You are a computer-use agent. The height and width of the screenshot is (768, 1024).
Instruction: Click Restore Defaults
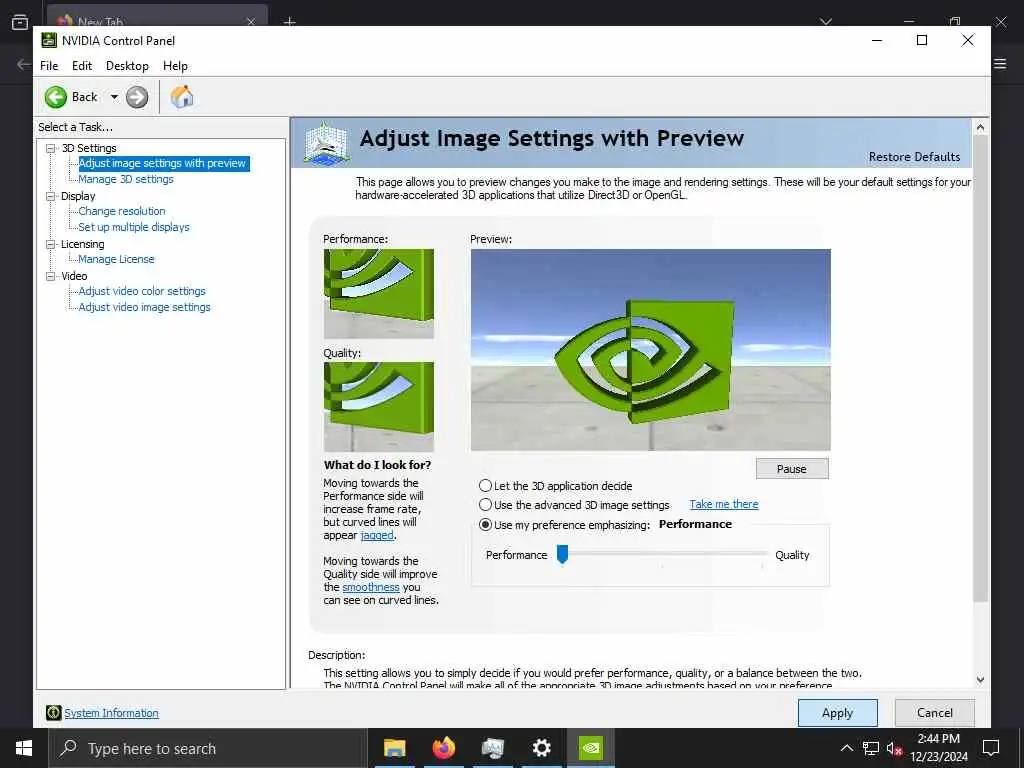(914, 157)
